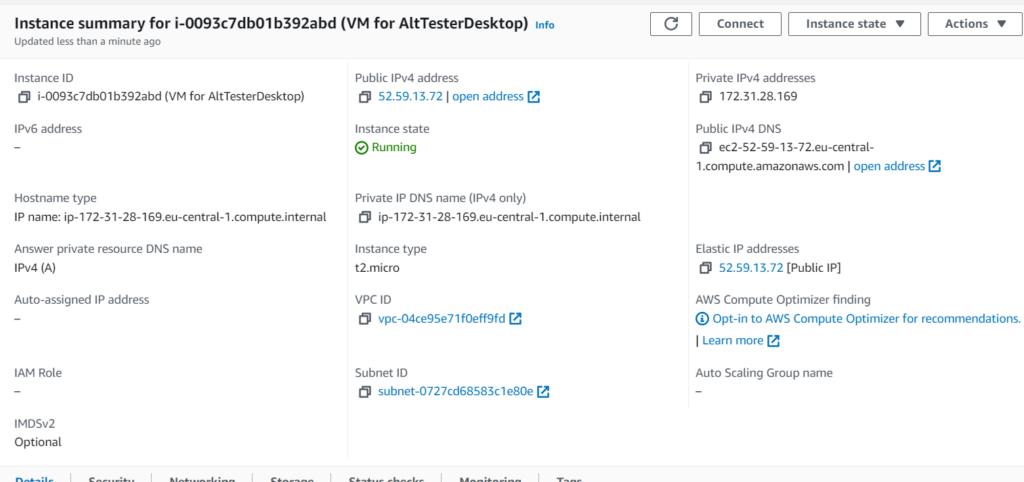Click external link icon beside VPC ID
This screenshot has width=1024, height=482.
[x=515, y=319]
